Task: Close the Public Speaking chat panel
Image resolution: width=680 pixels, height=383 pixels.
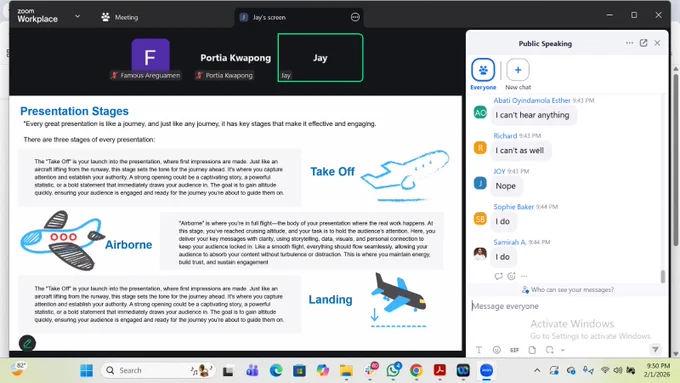Action: click(x=657, y=43)
